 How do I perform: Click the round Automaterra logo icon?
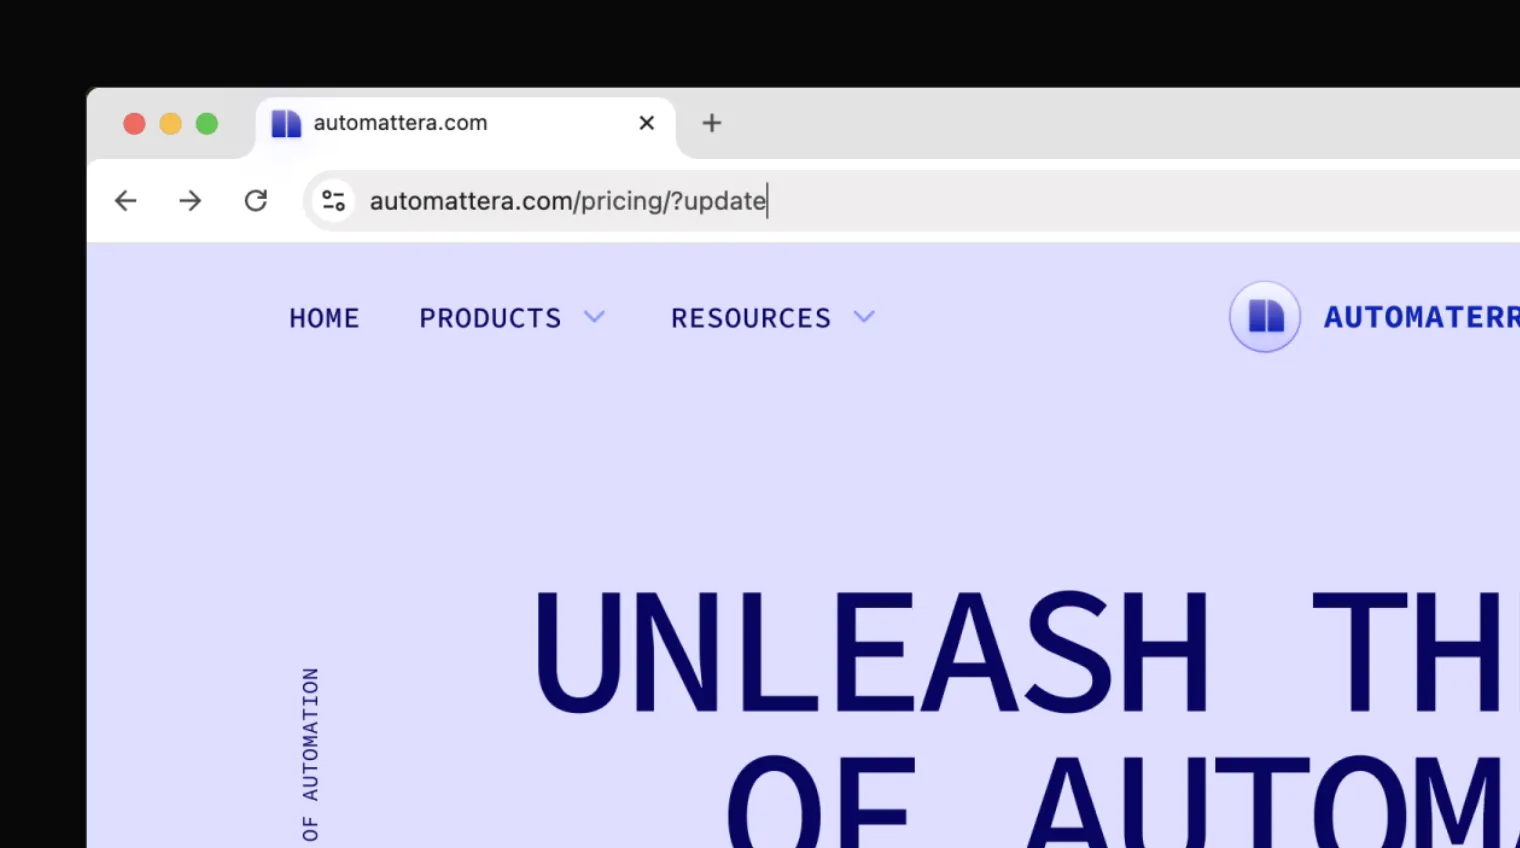(1265, 317)
